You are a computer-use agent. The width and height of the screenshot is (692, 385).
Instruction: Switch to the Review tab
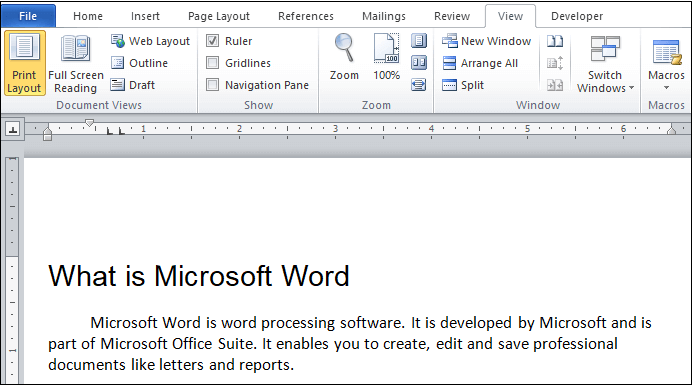(452, 16)
